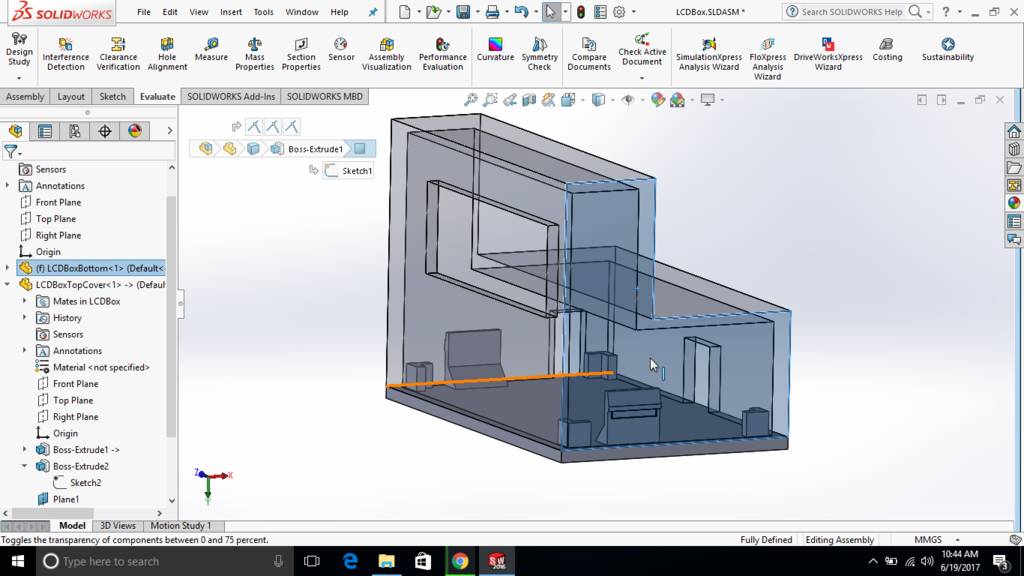Open the Motion Study 1 tab
This screenshot has height=576, width=1024.
[181, 526]
